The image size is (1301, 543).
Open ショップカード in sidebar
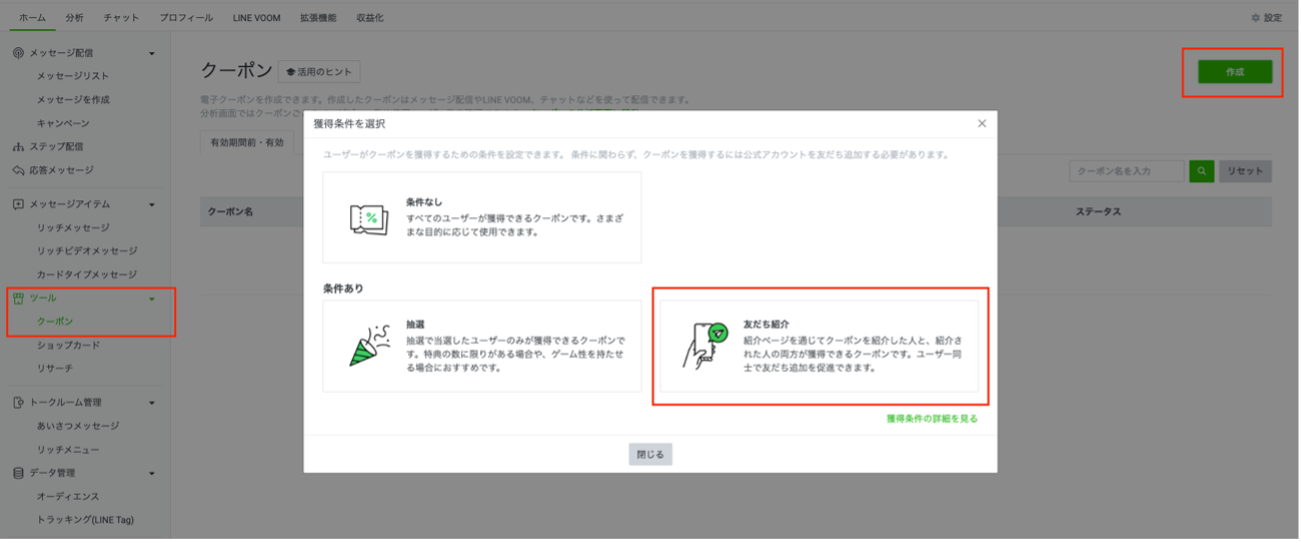pyautogui.click(x=68, y=345)
